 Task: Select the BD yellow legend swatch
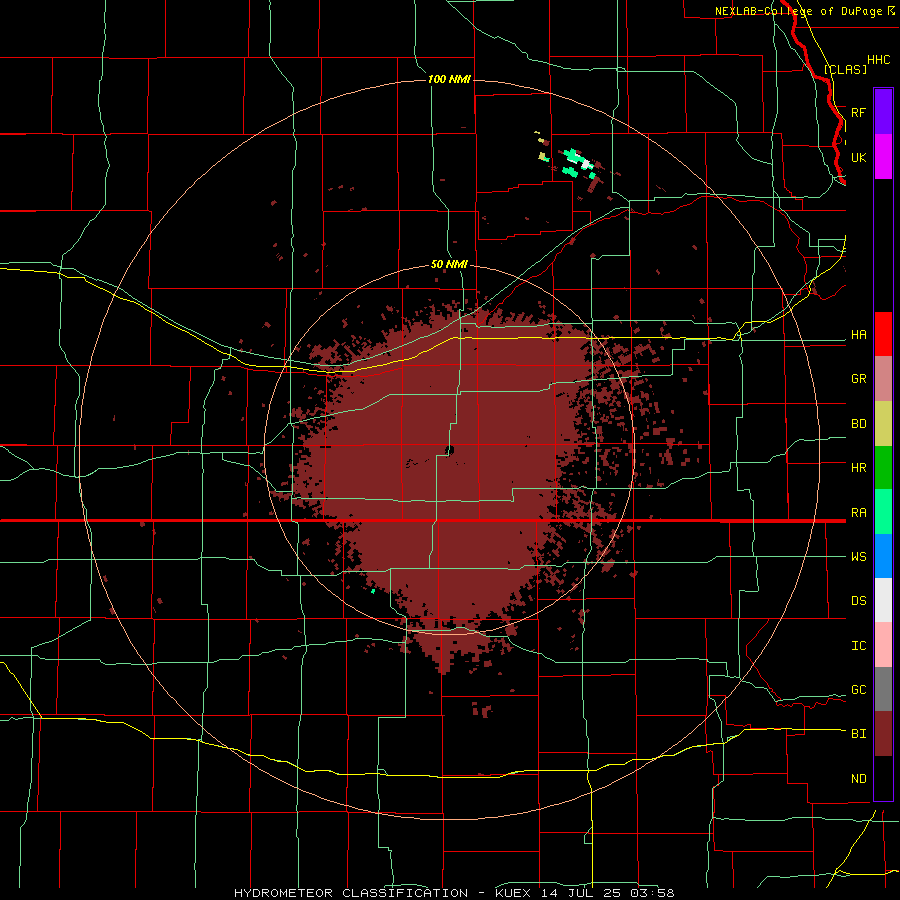point(883,424)
